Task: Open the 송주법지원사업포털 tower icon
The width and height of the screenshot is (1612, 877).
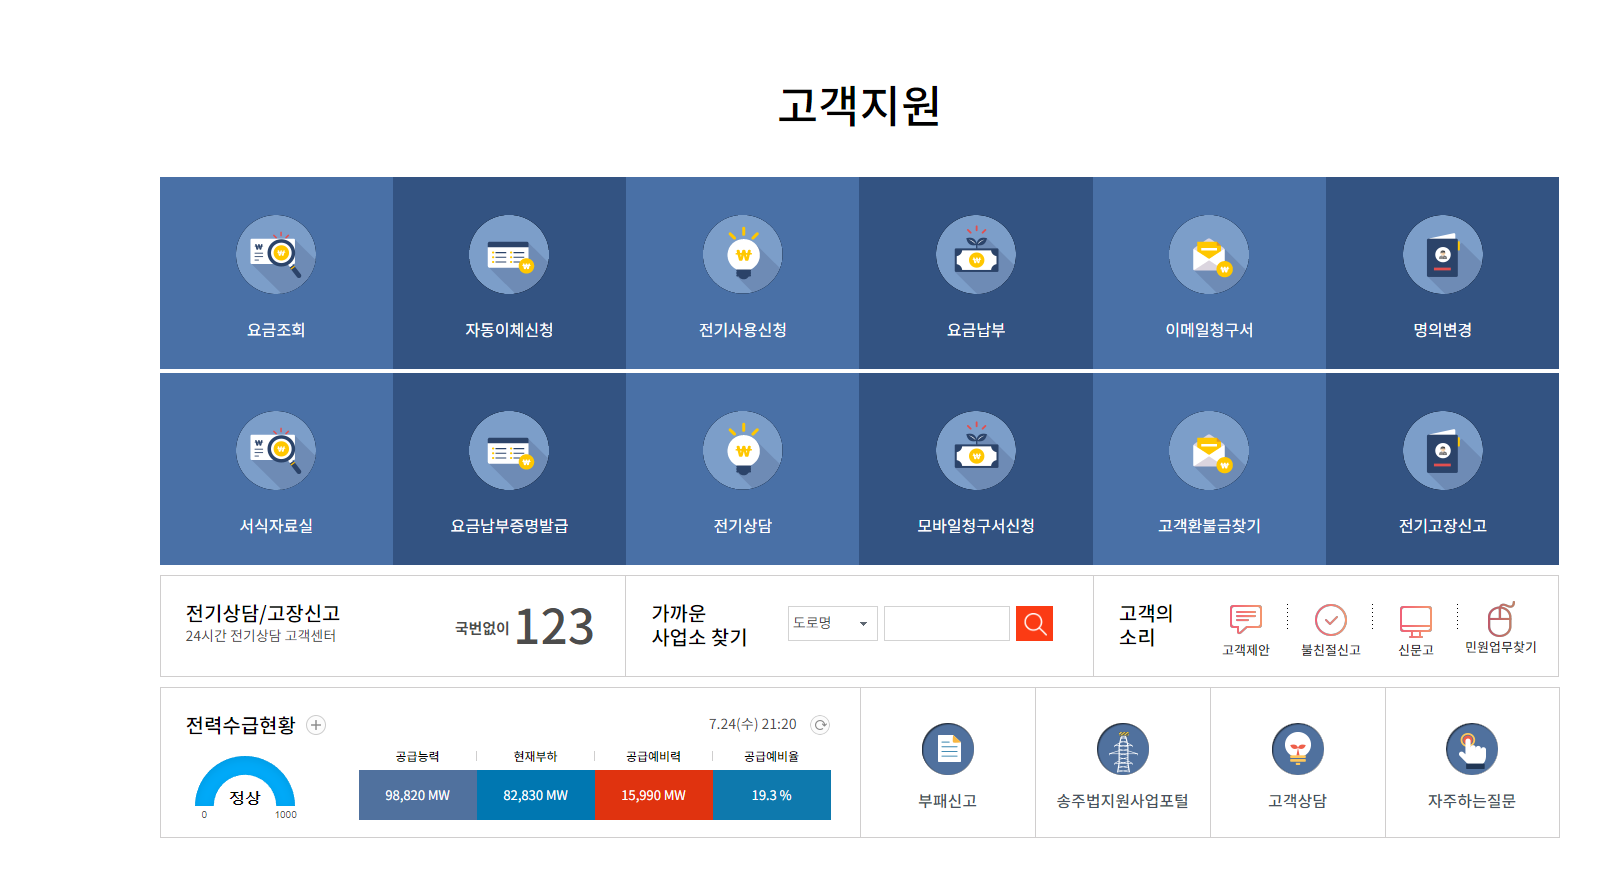Action: coord(1123,749)
